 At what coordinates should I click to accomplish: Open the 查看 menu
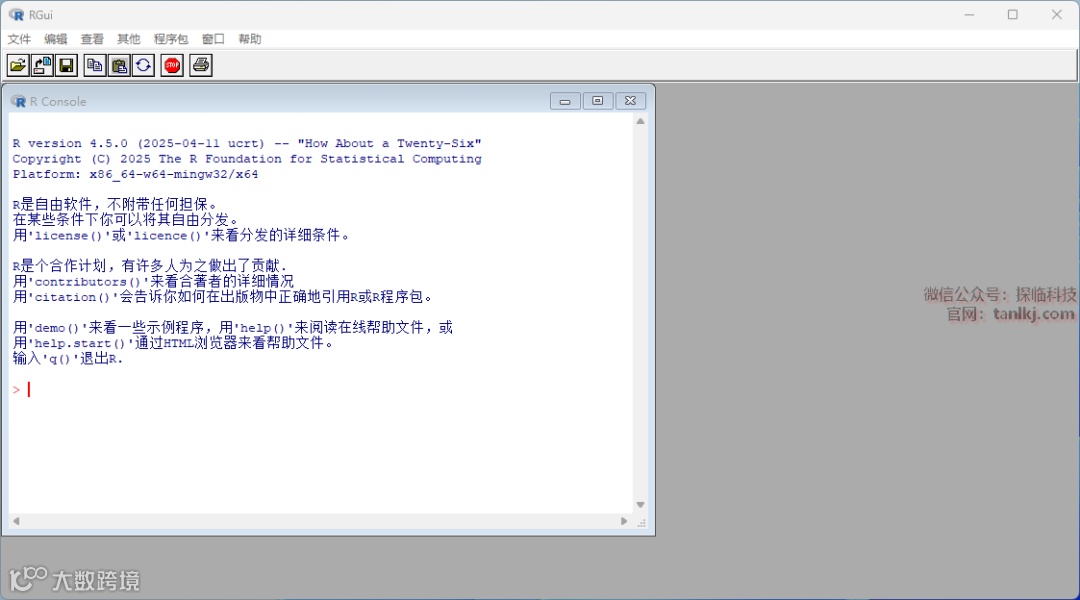(x=92, y=39)
